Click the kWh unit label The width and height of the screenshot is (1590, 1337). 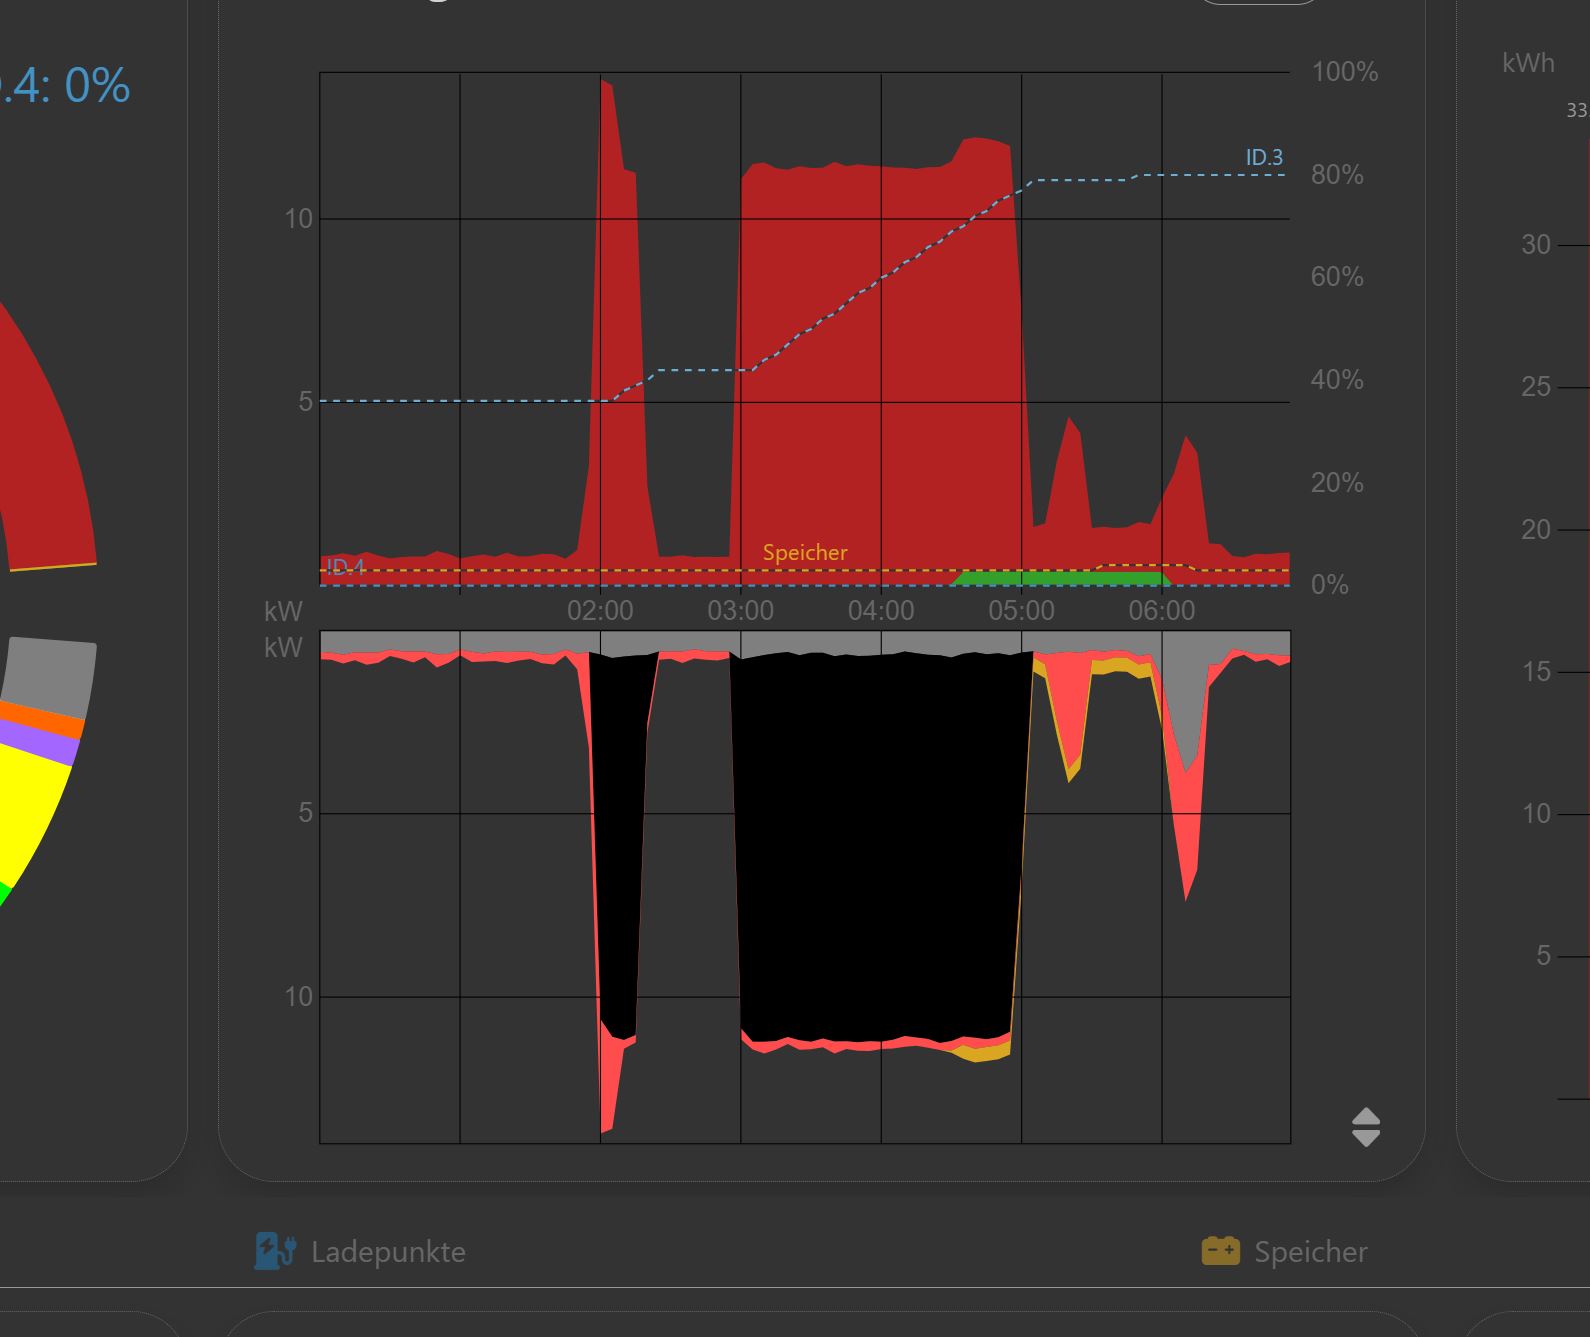coord(1528,63)
